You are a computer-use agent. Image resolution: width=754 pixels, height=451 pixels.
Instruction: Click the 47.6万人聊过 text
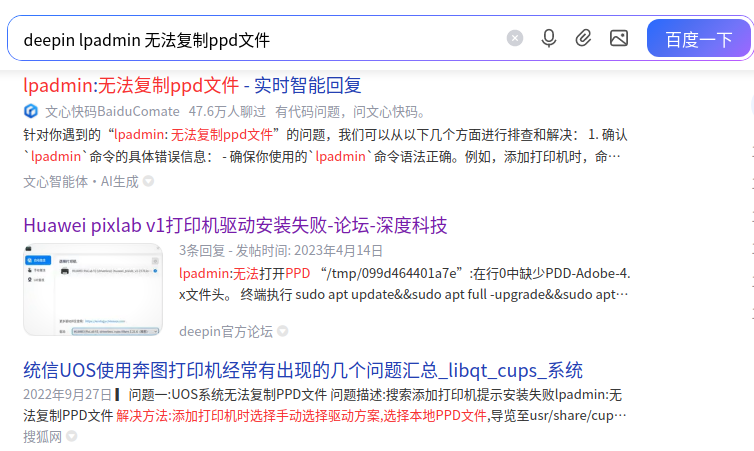[x=227, y=112]
